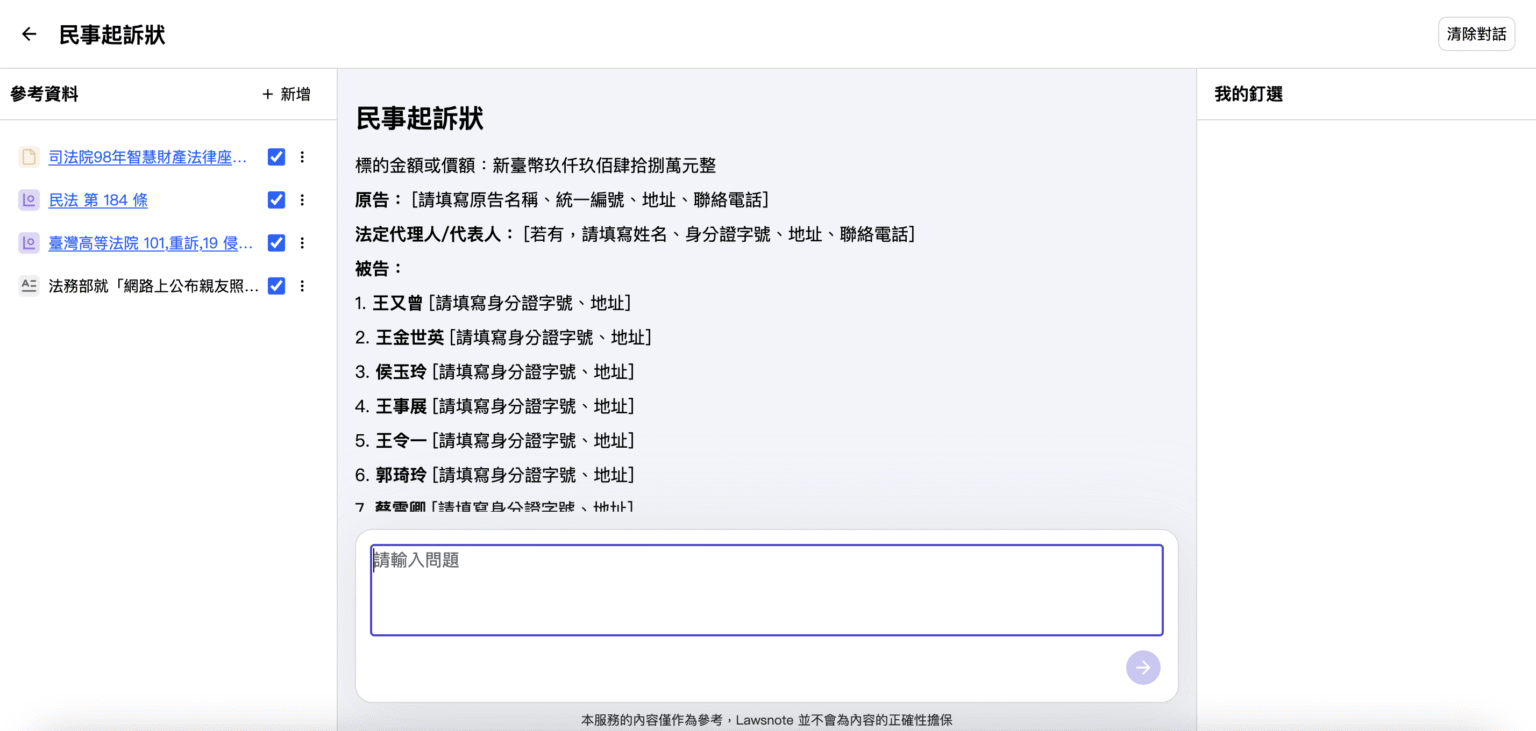Open the 民法 第 184 條 link
This screenshot has width=1536, height=731.
point(98,200)
